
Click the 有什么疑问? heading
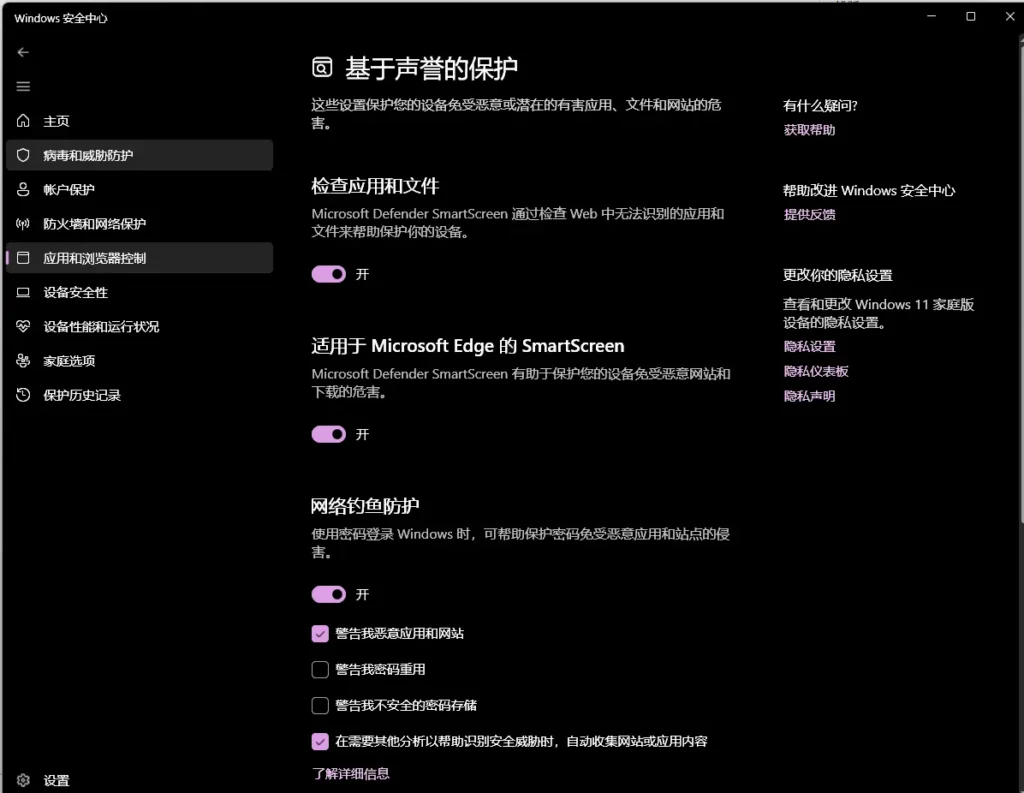(820, 106)
